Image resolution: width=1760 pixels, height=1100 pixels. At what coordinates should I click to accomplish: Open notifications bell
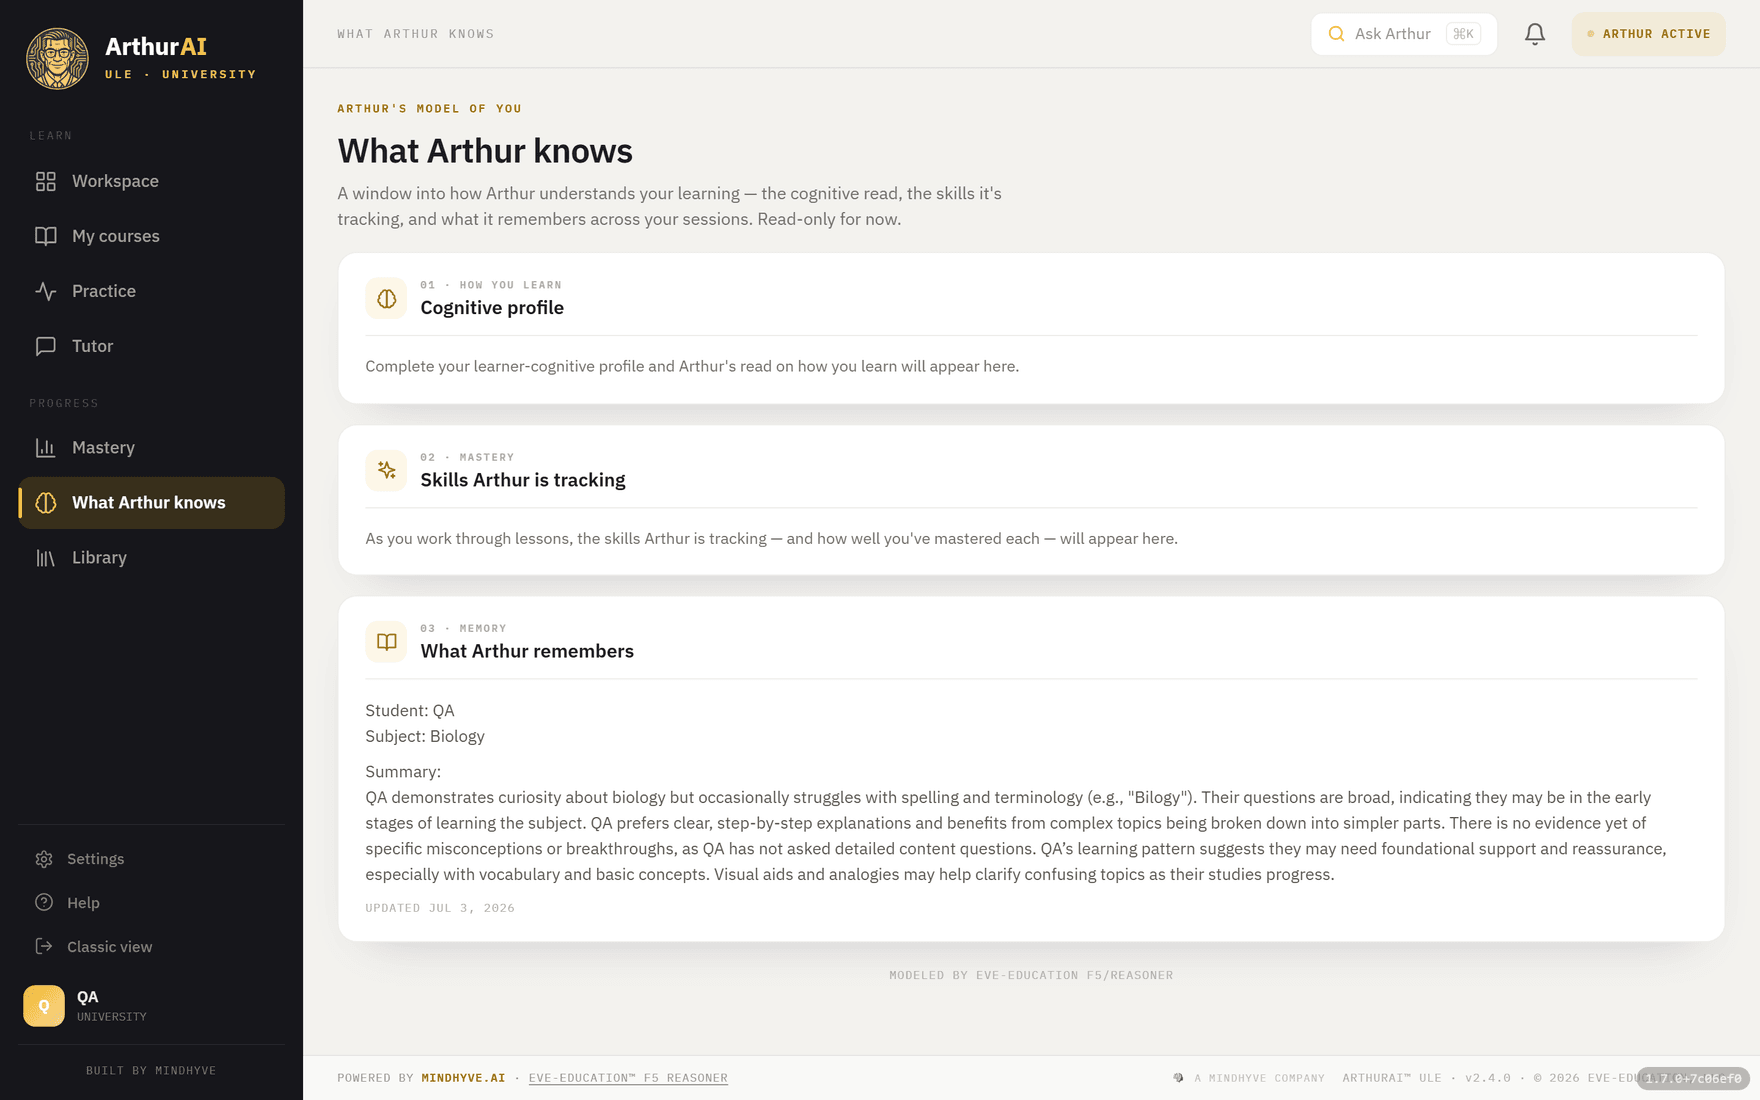point(1535,34)
